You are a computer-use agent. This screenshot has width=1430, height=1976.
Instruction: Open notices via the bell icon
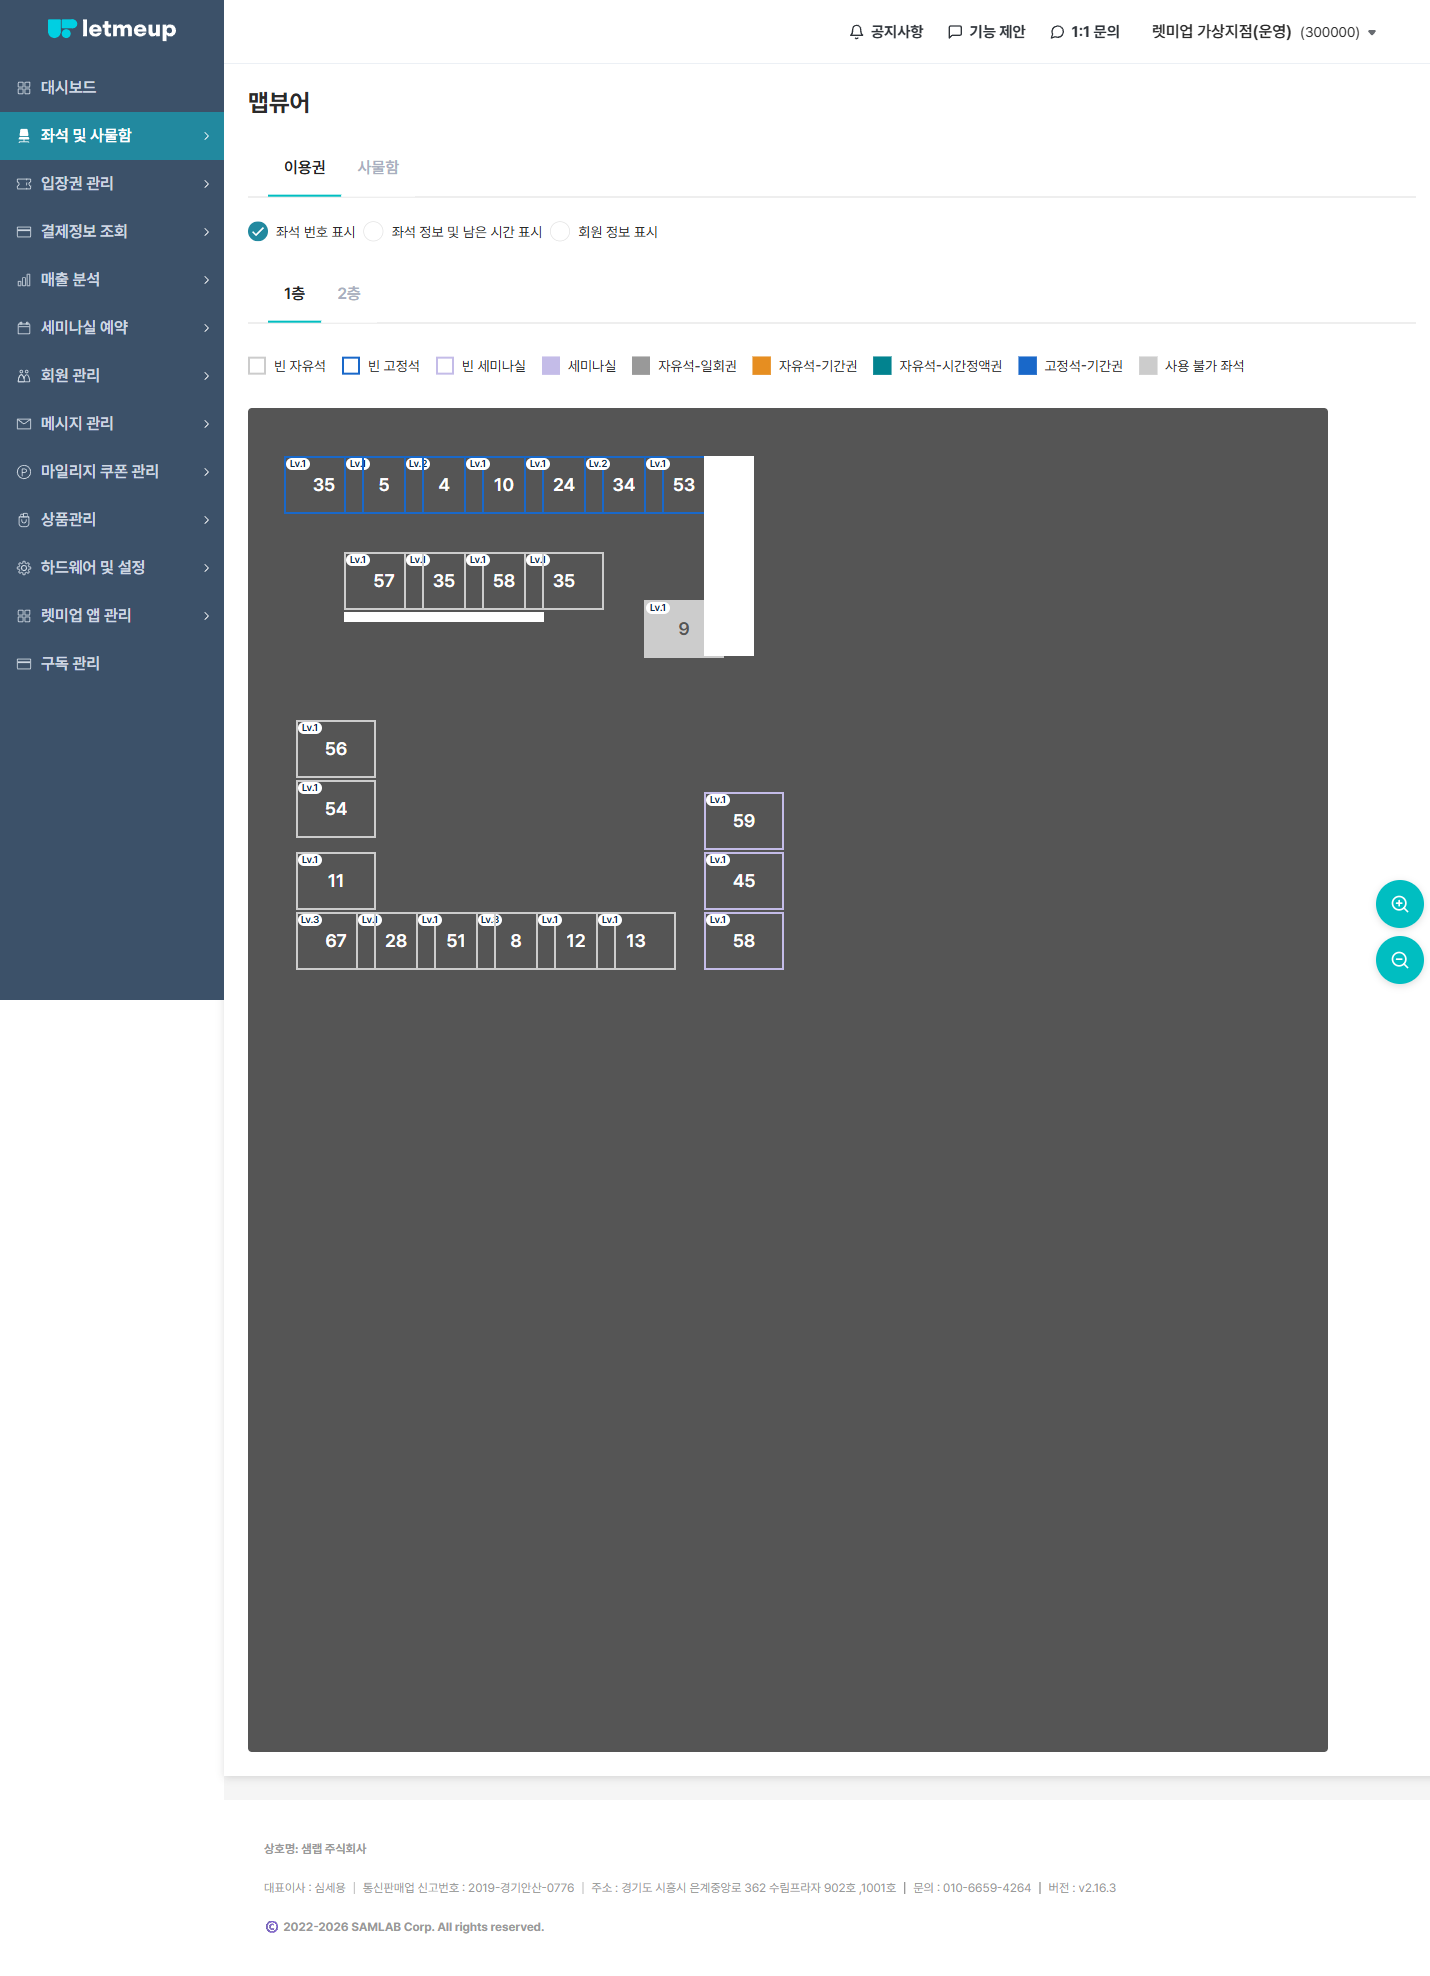(x=856, y=32)
